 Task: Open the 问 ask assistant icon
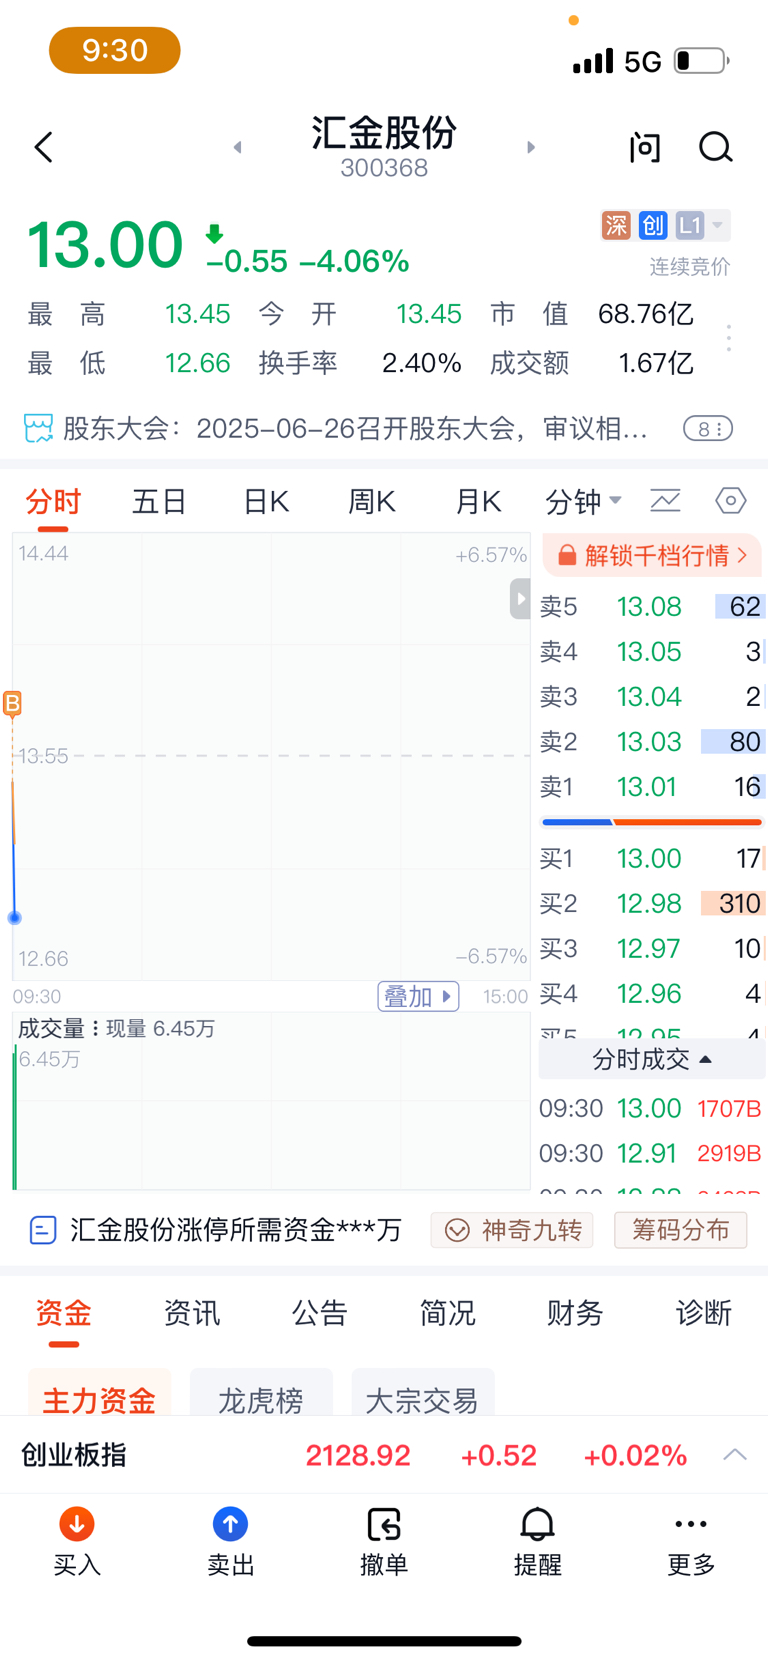[x=645, y=148]
